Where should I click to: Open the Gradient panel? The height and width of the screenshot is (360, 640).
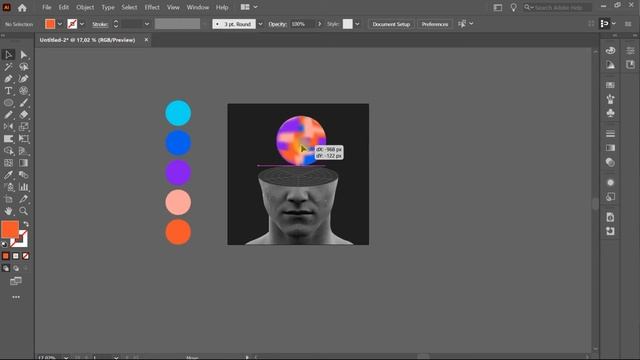[x=610, y=148]
